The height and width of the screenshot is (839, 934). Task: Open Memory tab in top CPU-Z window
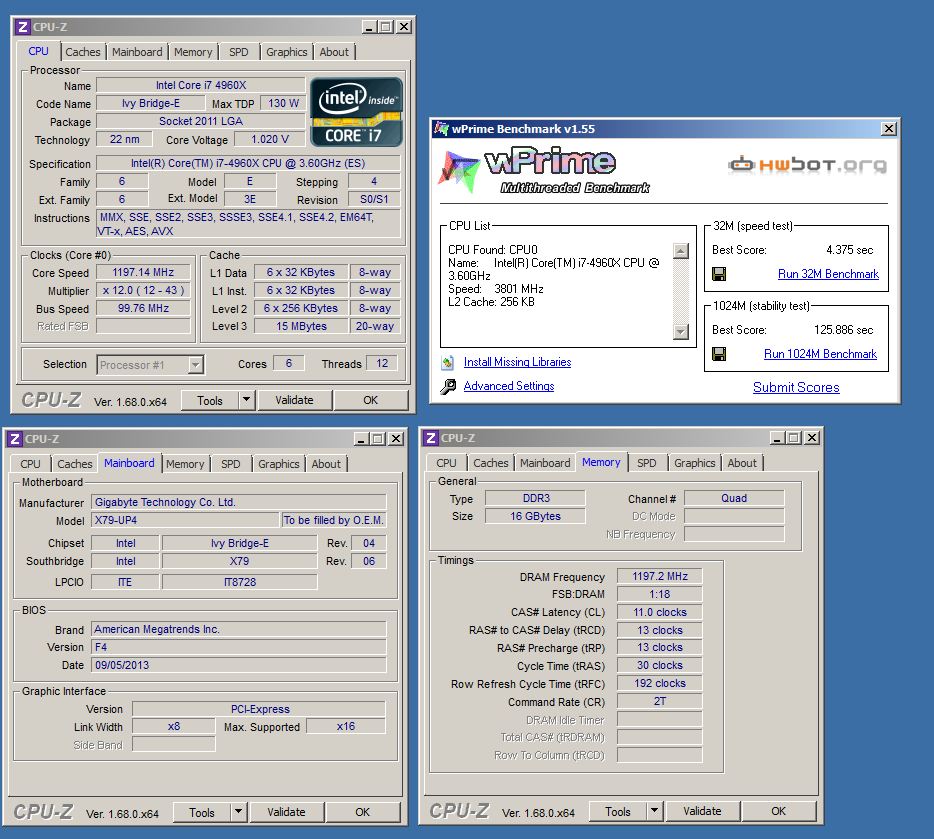(193, 52)
